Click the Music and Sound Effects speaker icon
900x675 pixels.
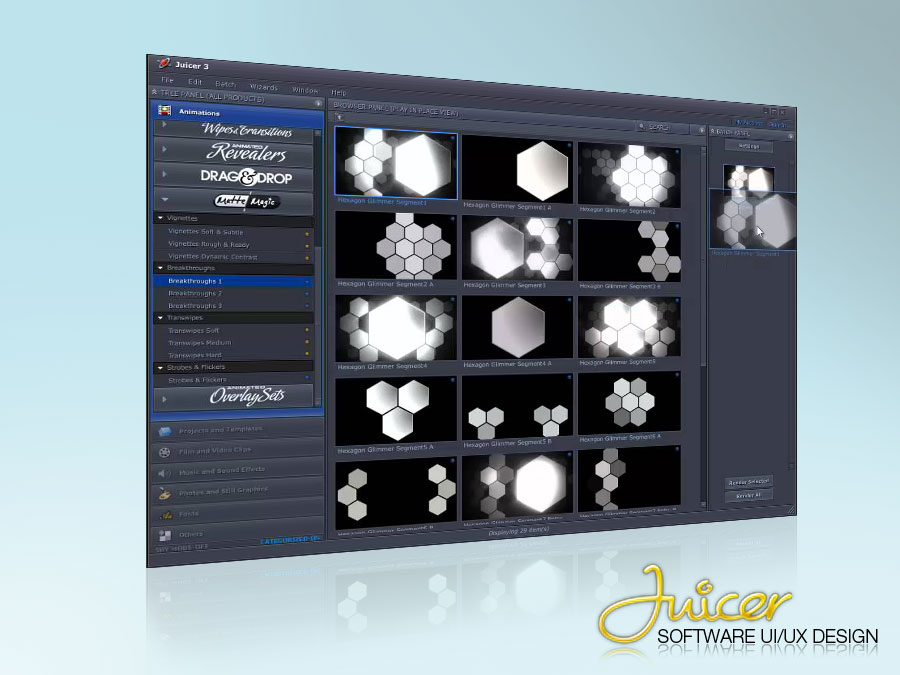[165, 473]
